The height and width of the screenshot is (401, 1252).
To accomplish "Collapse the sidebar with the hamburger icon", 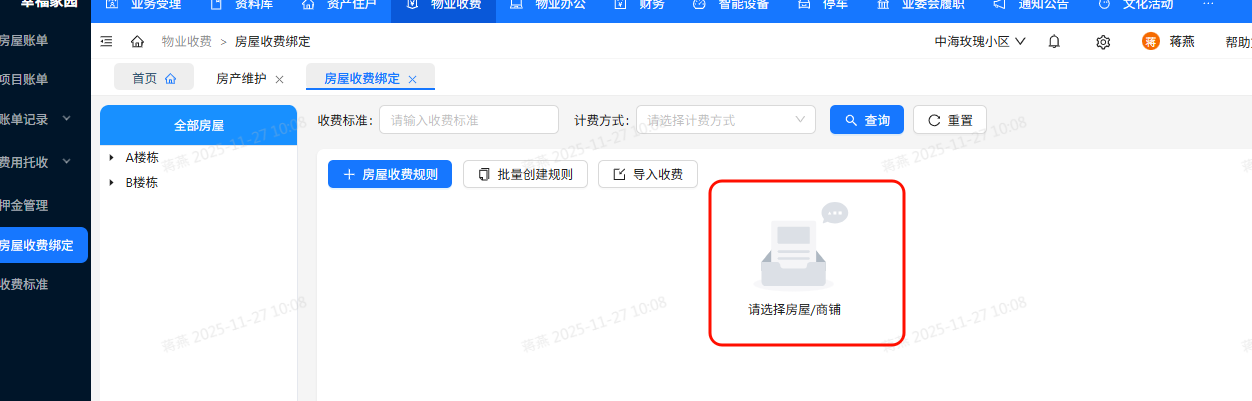I will click(107, 41).
